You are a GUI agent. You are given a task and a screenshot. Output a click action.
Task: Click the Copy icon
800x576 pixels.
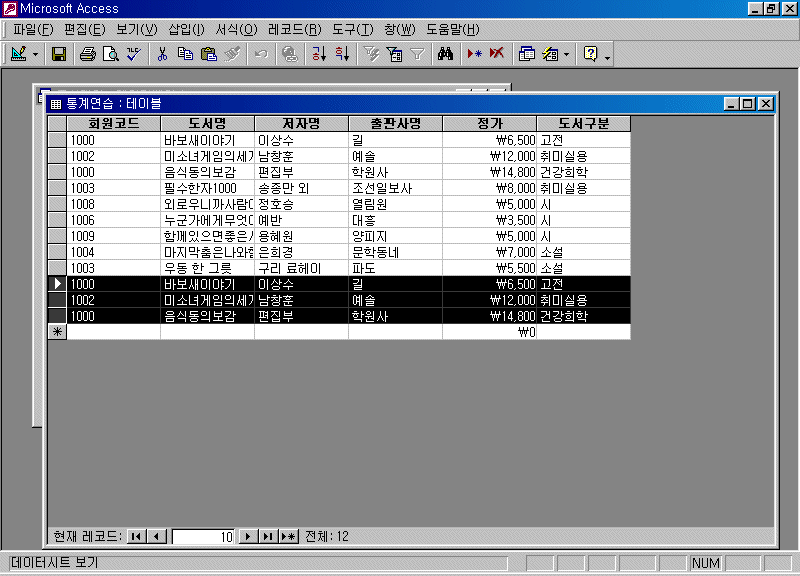185,54
